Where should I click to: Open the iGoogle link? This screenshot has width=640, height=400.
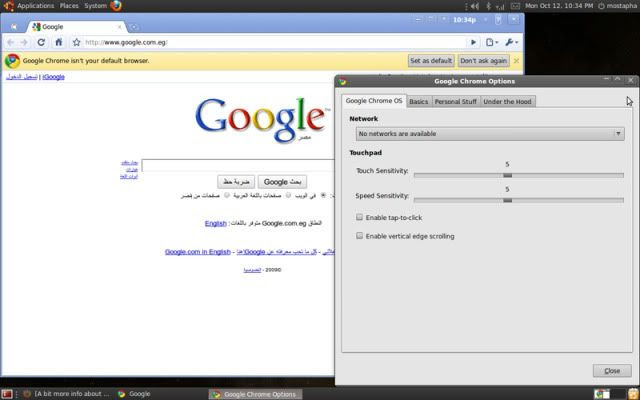click(53, 77)
